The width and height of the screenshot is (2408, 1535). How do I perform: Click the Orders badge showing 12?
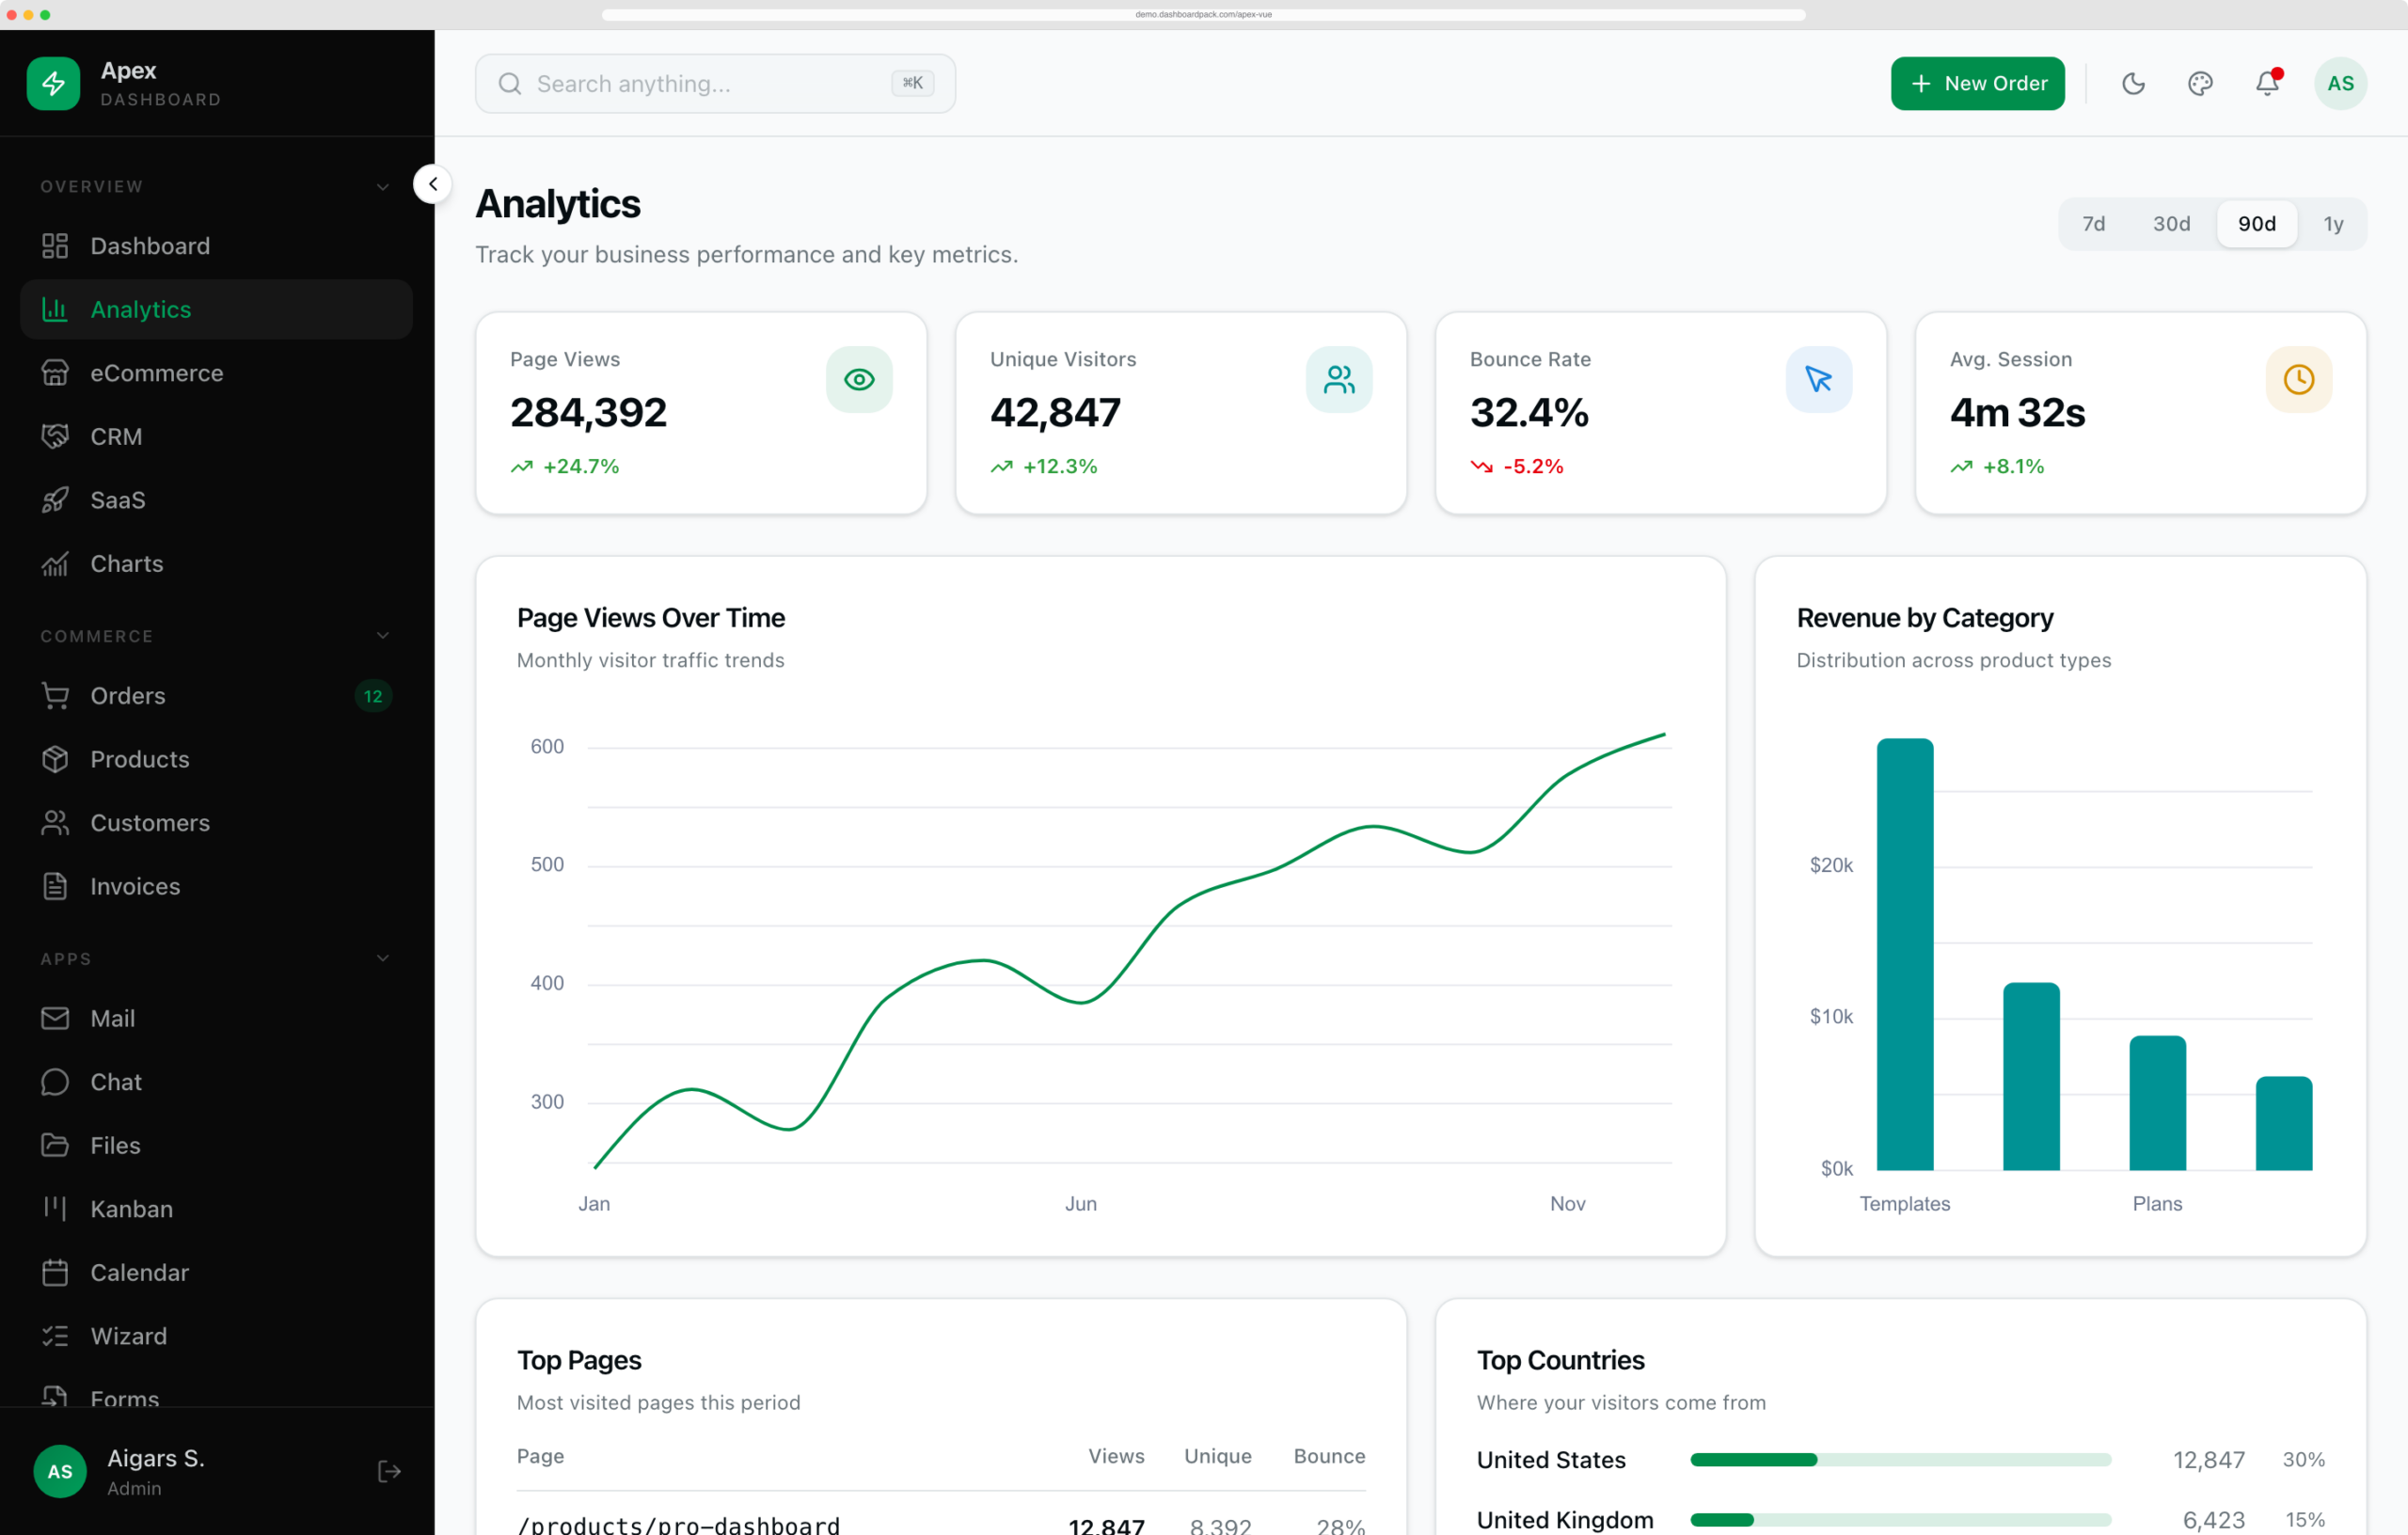pyautogui.click(x=373, y=696)
